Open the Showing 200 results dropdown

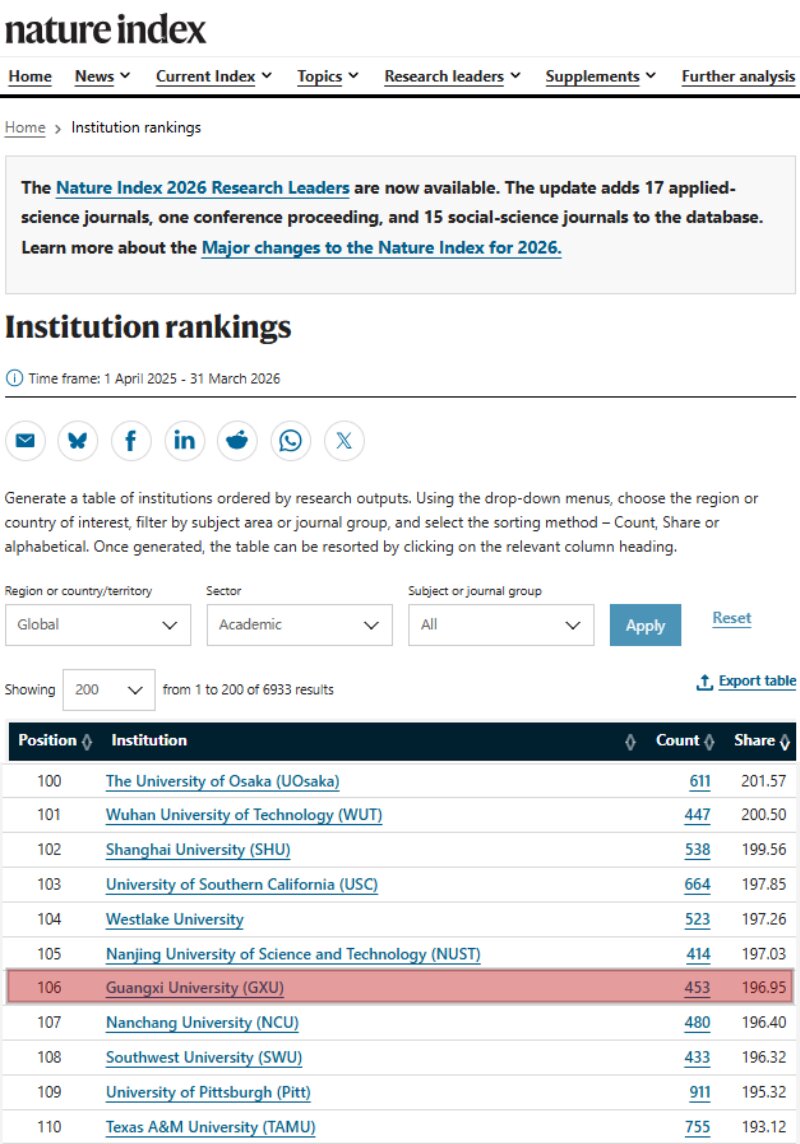pyautogui.click(x=109, y=689)
